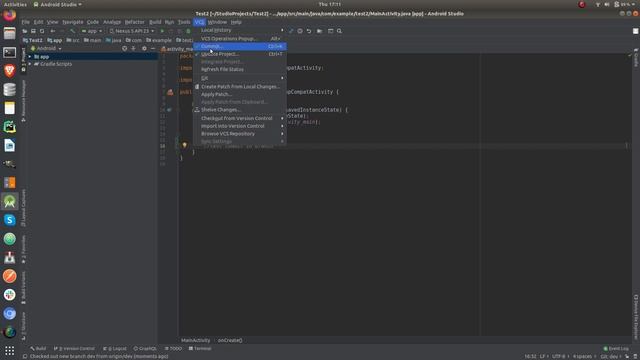Screen dimensions: 640x360
Task: Select Apply Patch entry
Action: coord(240,94)
